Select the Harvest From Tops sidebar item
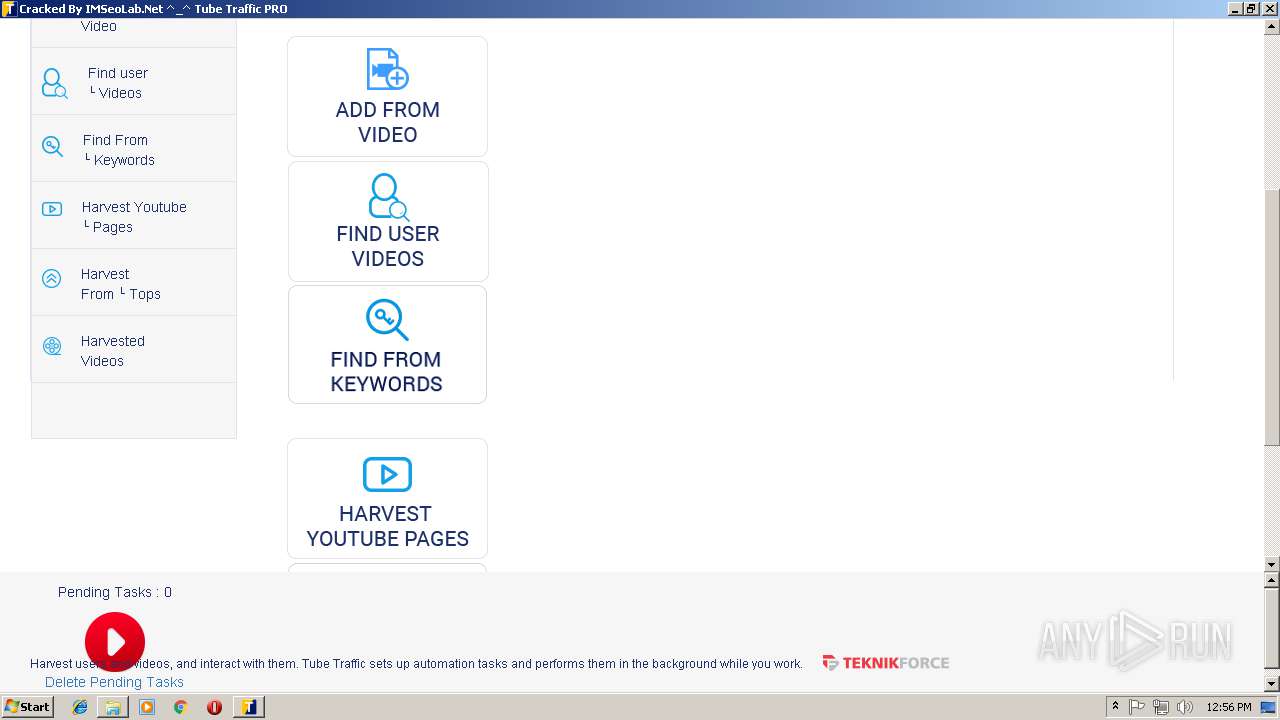The width and height of the screenshot is (1280, 720). (134, 283)
